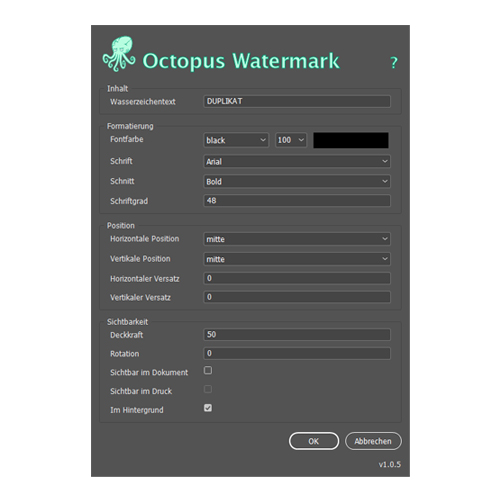The image size is (500, 500).
Task: Enable Sichtbar im Dokument checkbox
Action: 208,370
